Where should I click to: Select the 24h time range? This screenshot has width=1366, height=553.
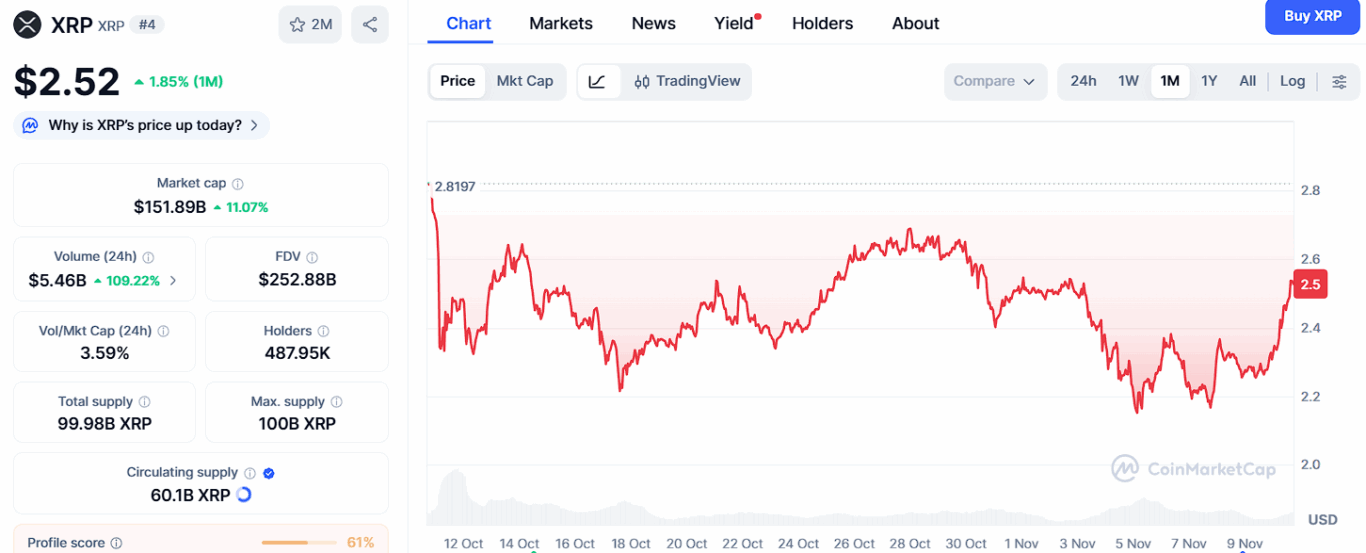(x=1083, y=82)
